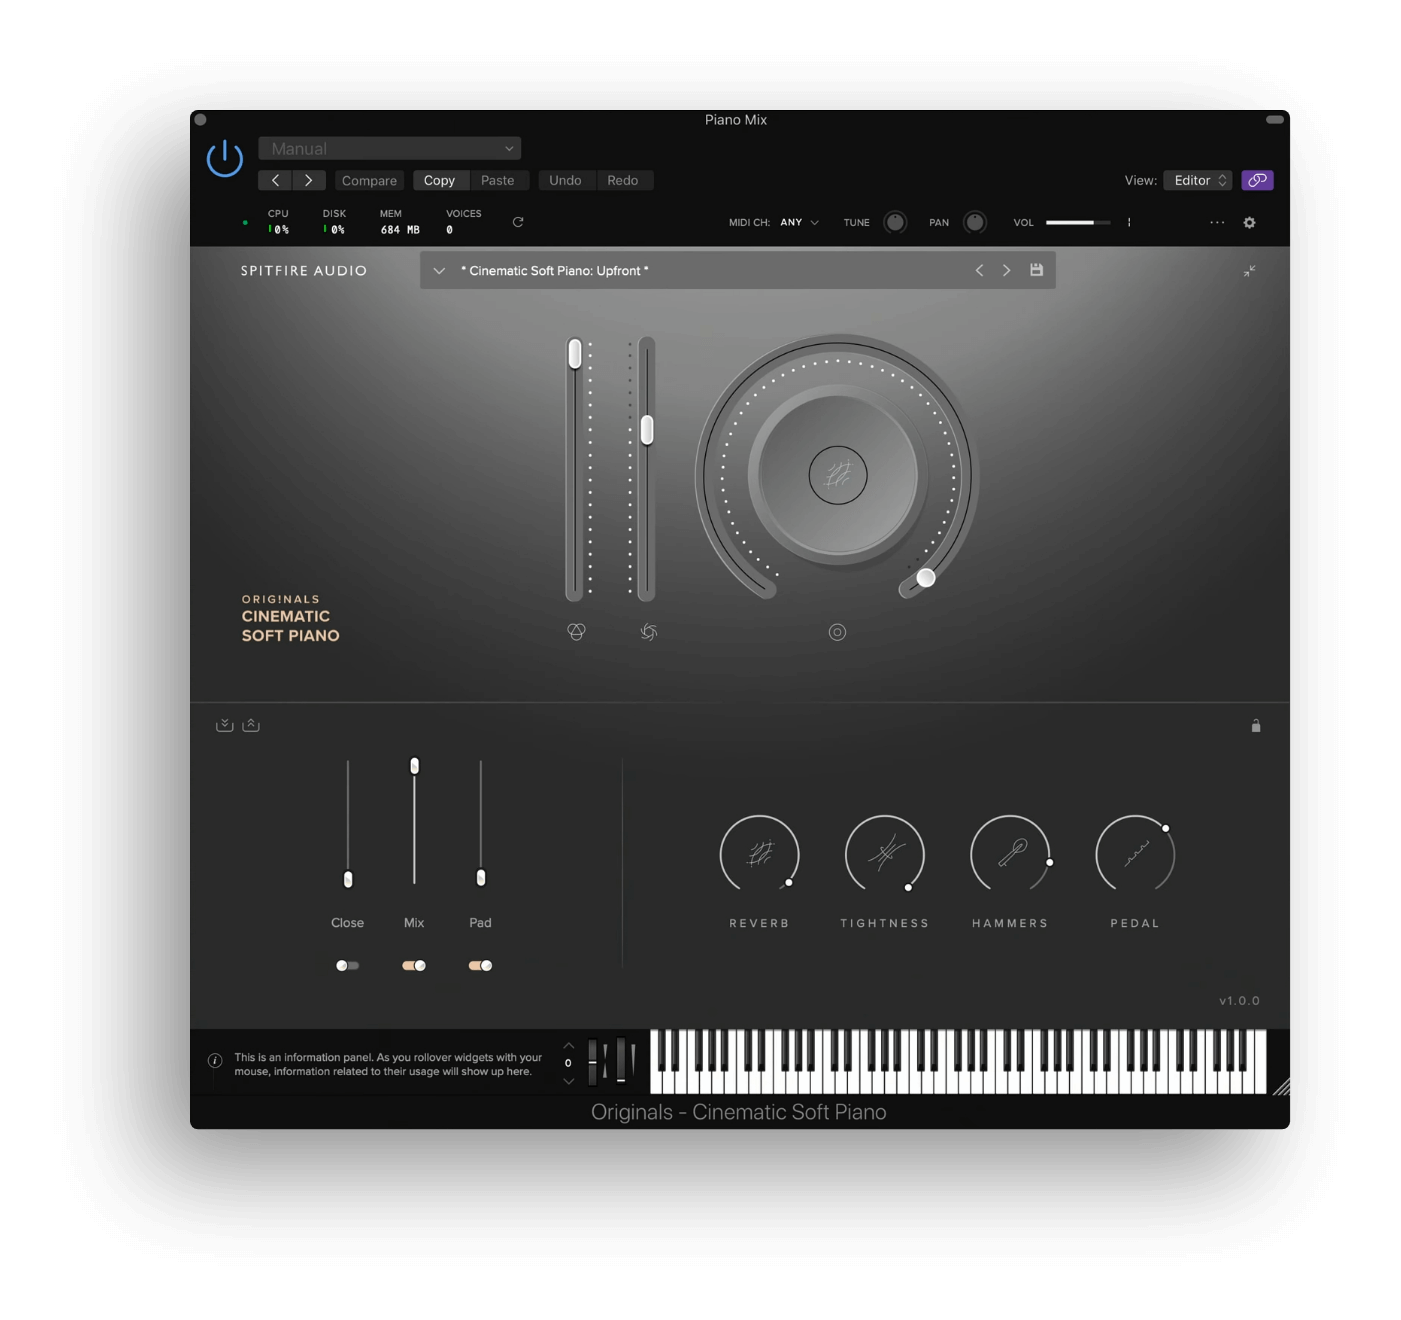The width and height of the screenshot is (1401, 1320).
Task: Select next preset arrow in preset bar
Action: coord(1006,270)
